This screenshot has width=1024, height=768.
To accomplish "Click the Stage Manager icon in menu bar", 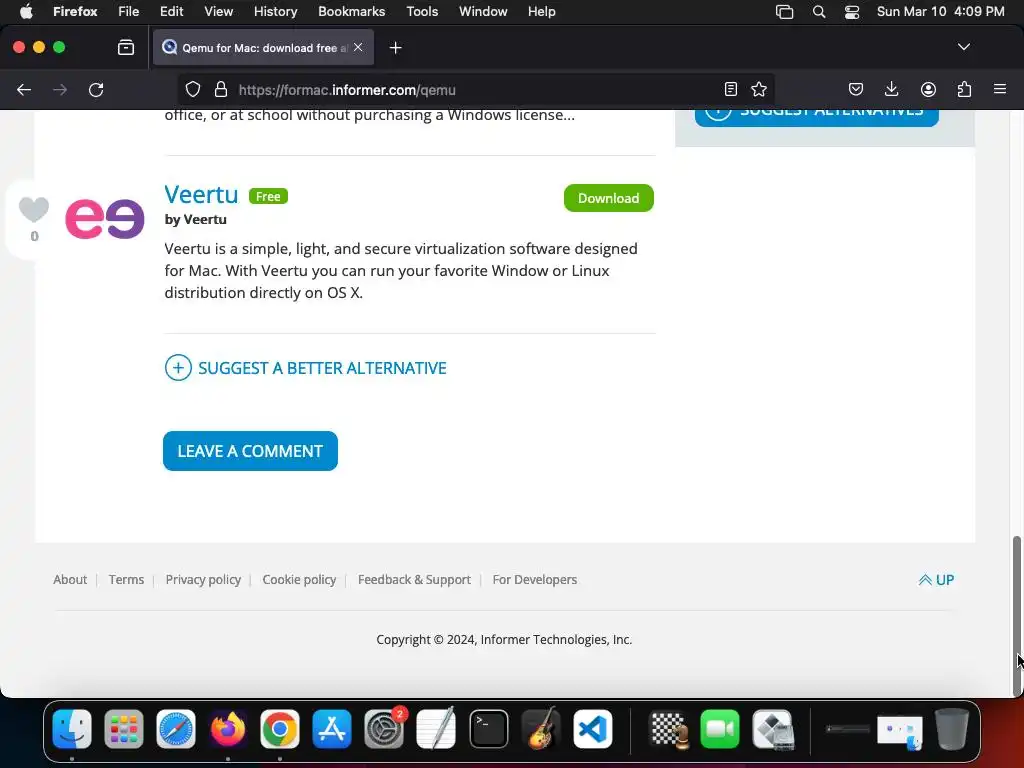I will 784,11.
